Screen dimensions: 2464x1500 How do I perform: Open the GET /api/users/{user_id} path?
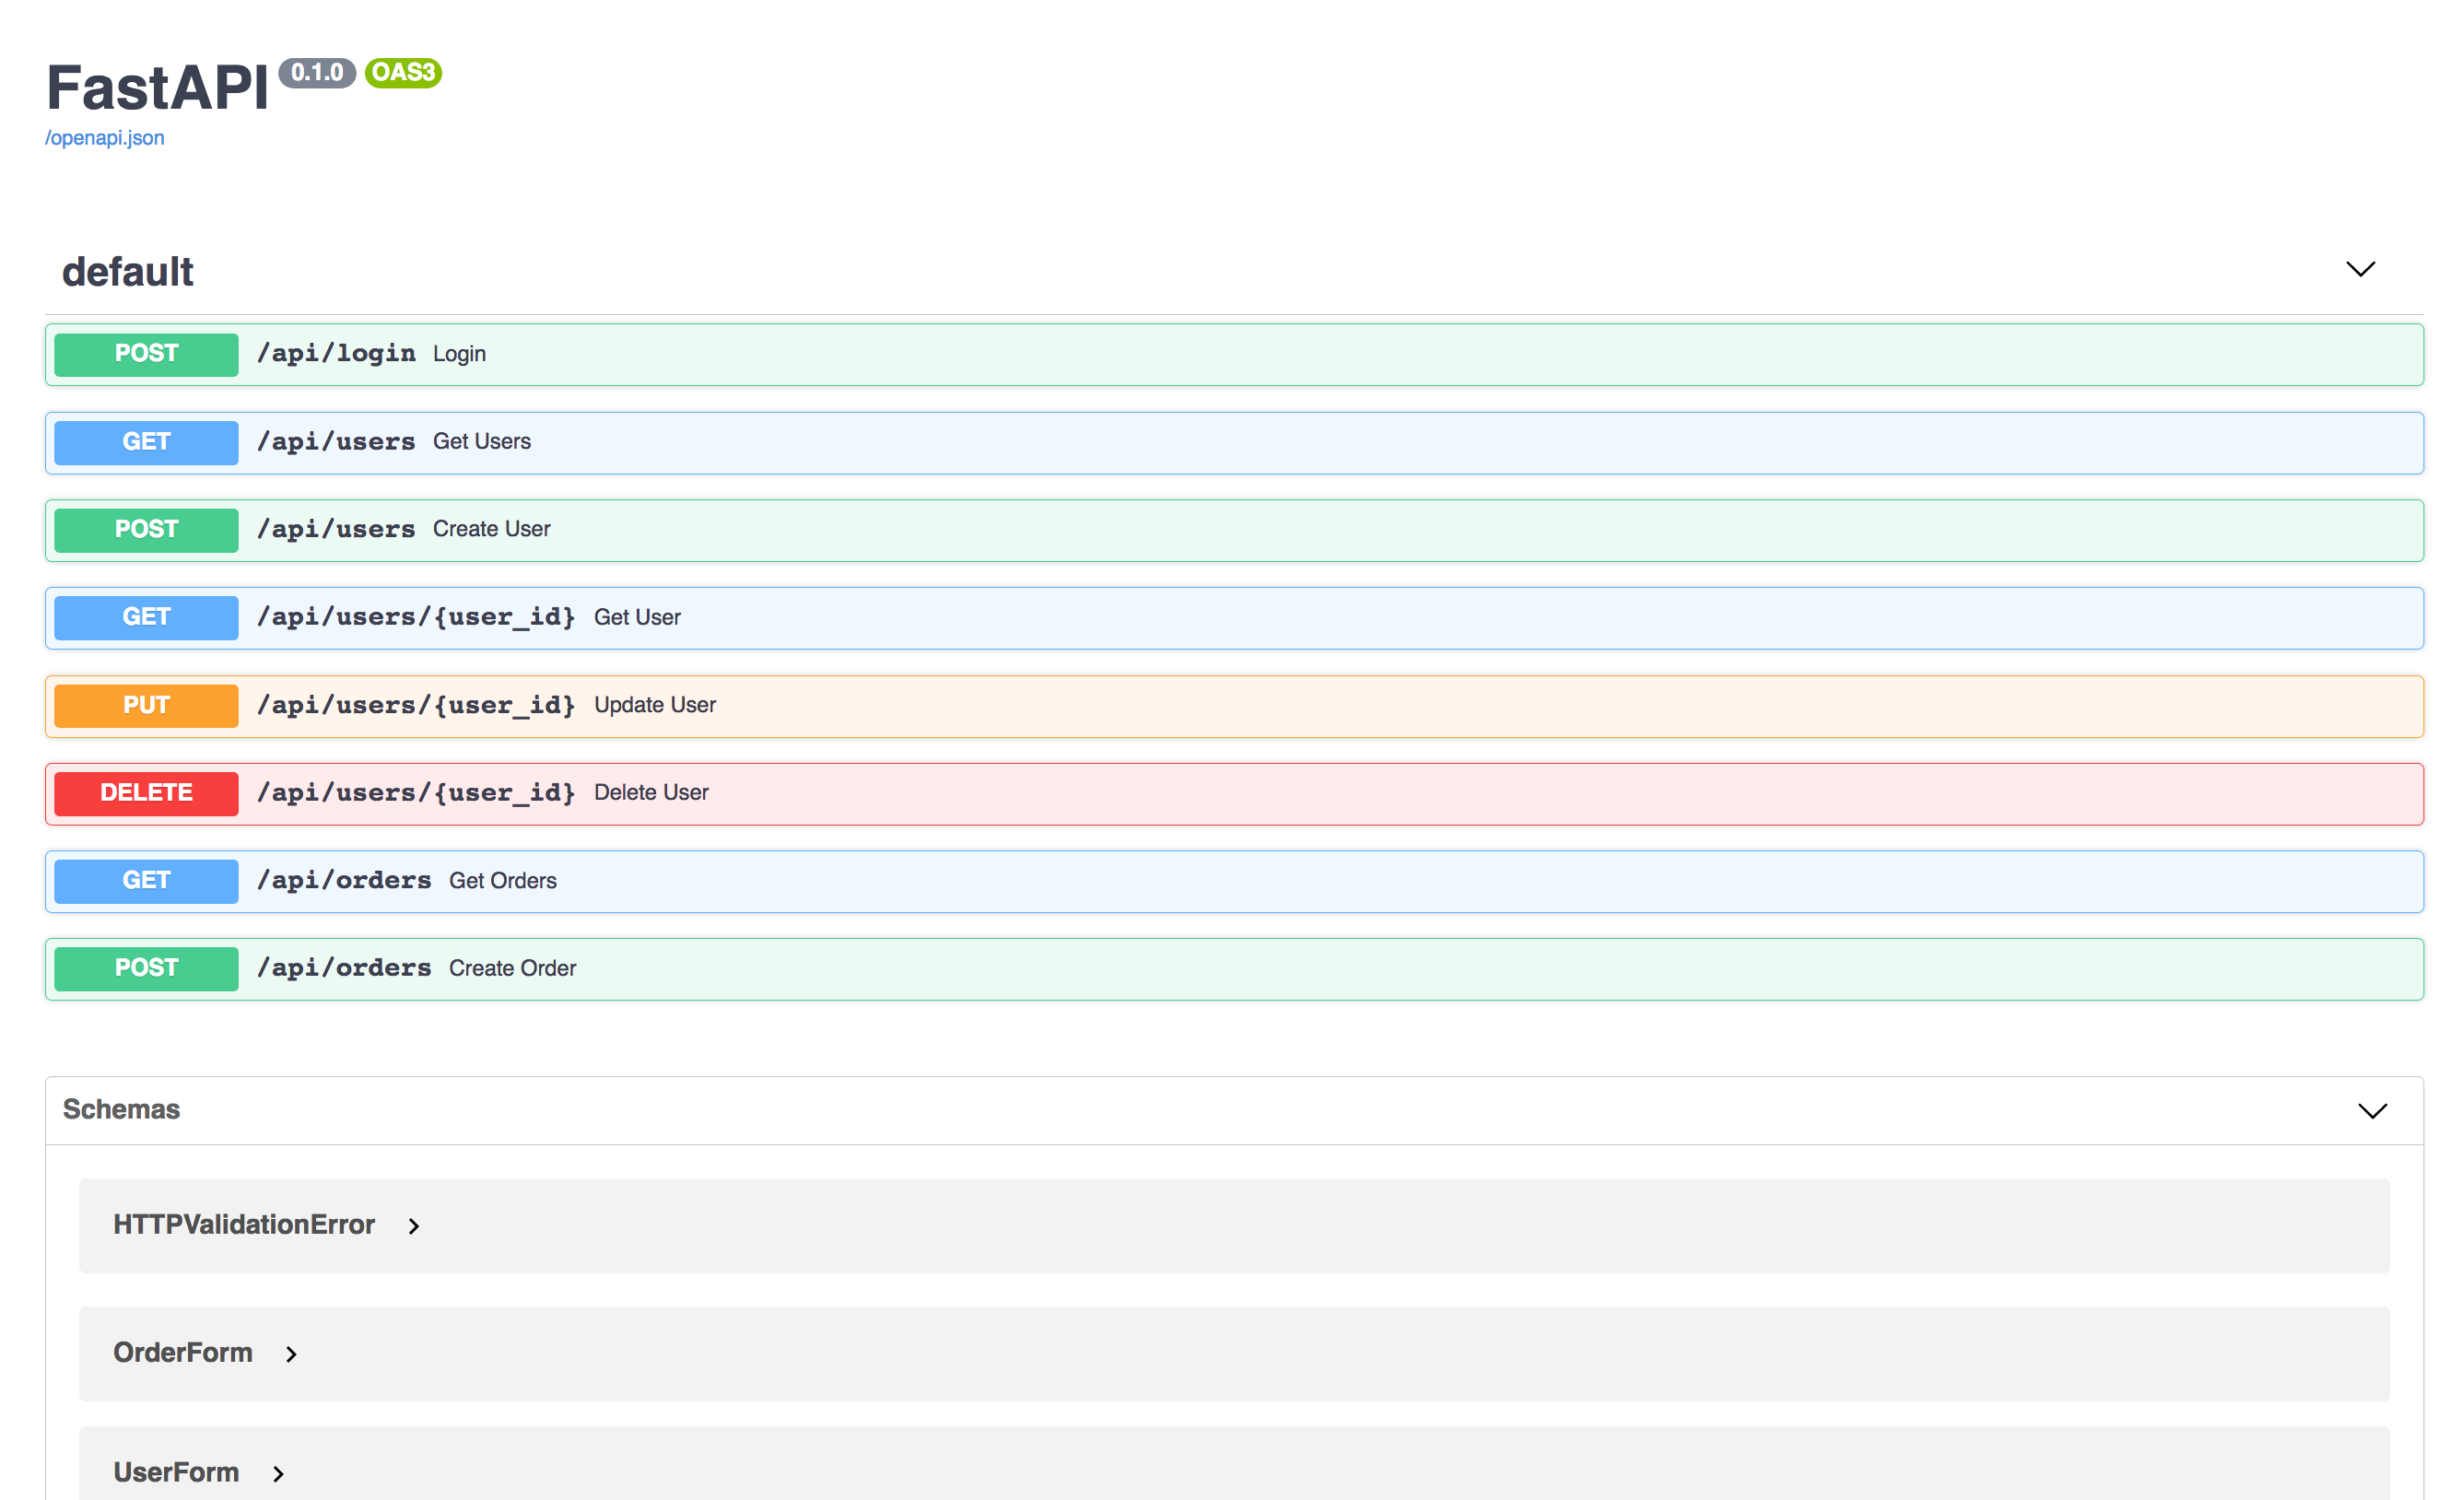click(x=415, y=617)
